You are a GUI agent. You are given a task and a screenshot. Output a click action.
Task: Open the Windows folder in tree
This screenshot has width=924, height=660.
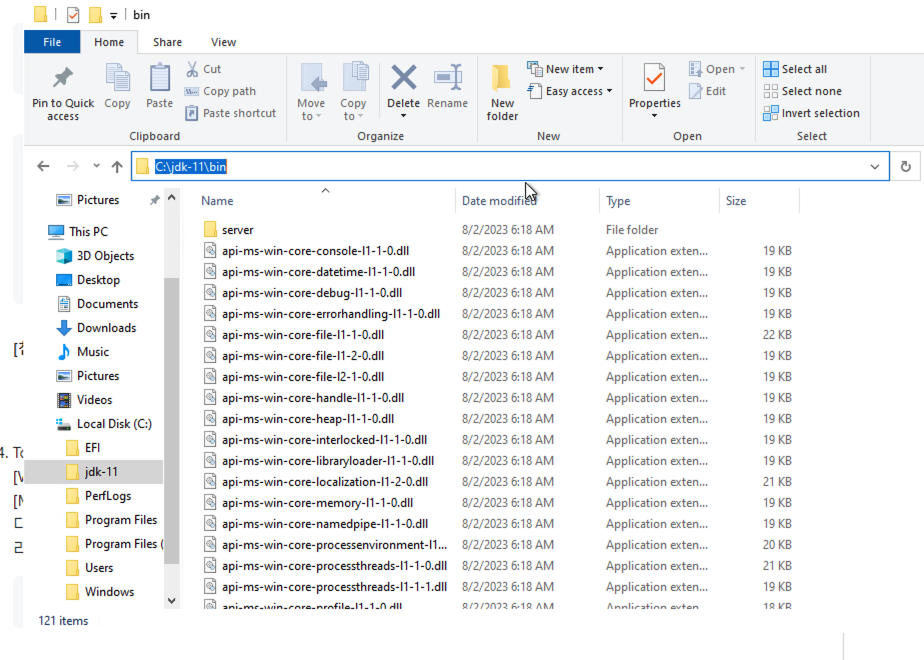tap(100, 592)
